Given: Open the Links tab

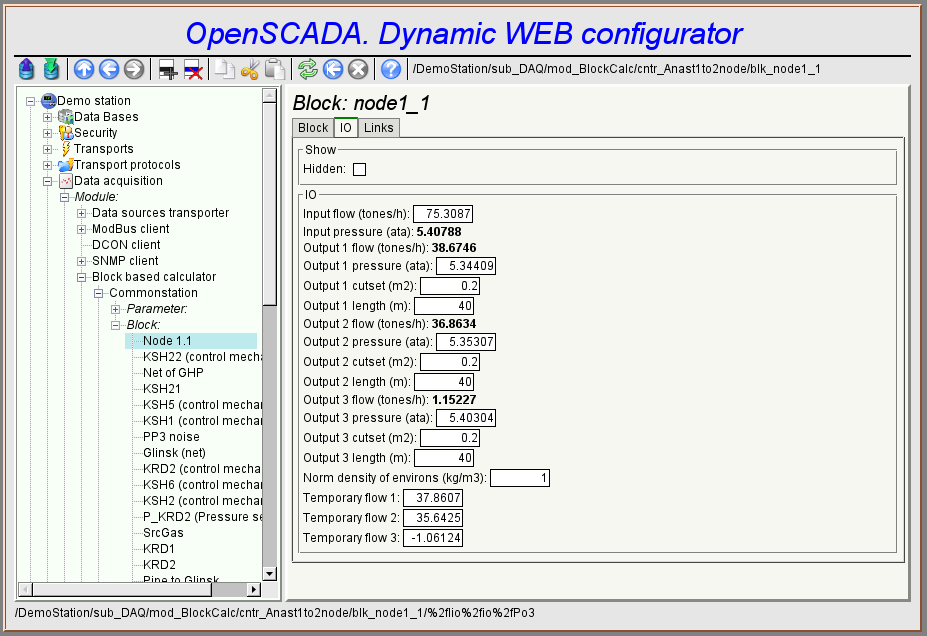Looking at the screenshot, I should (x=378, y=128).
